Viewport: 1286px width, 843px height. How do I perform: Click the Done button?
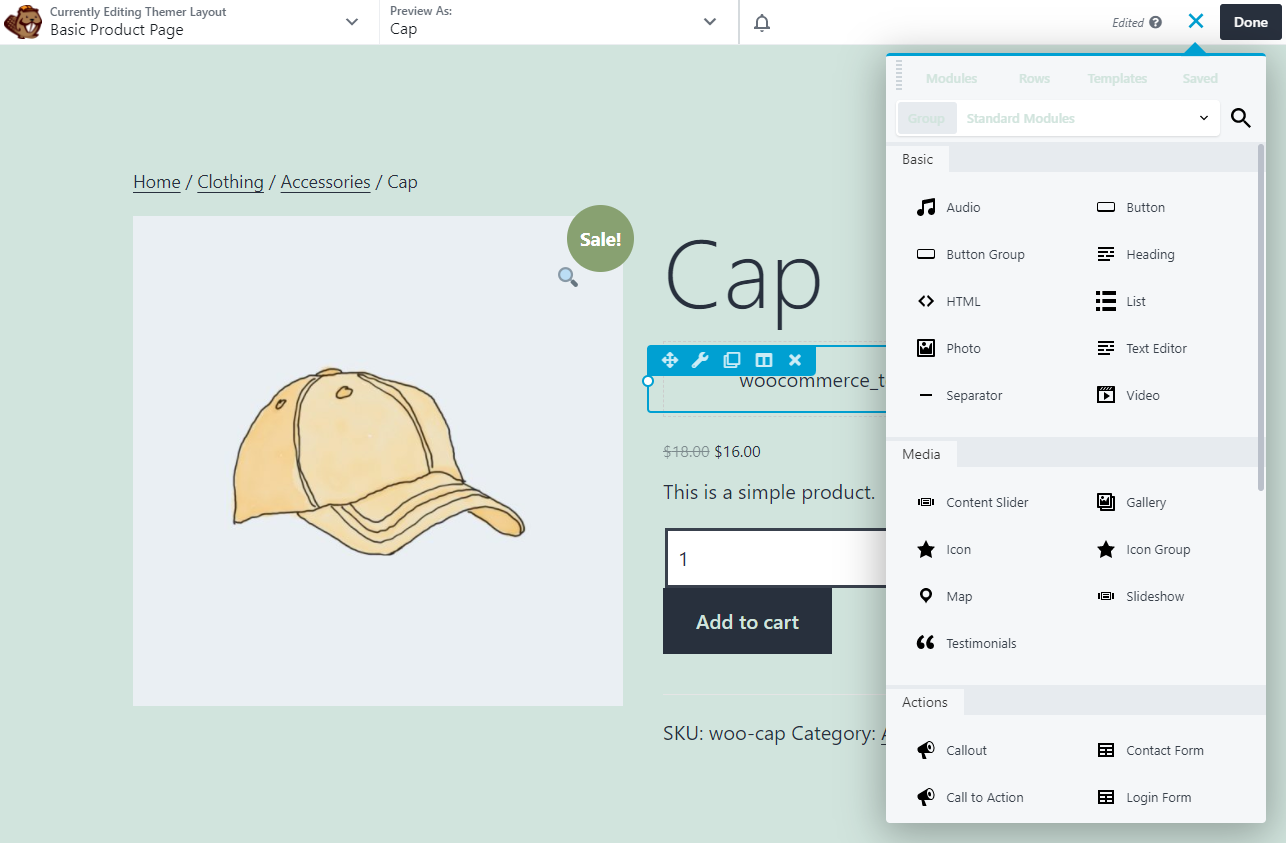coord(1249,21)
